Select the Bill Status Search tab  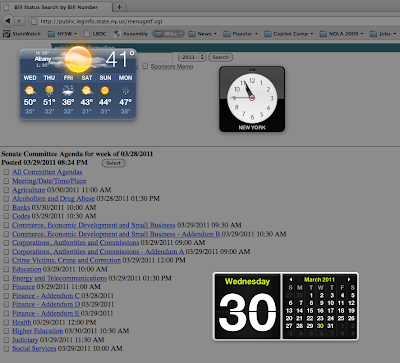point(57,7)
